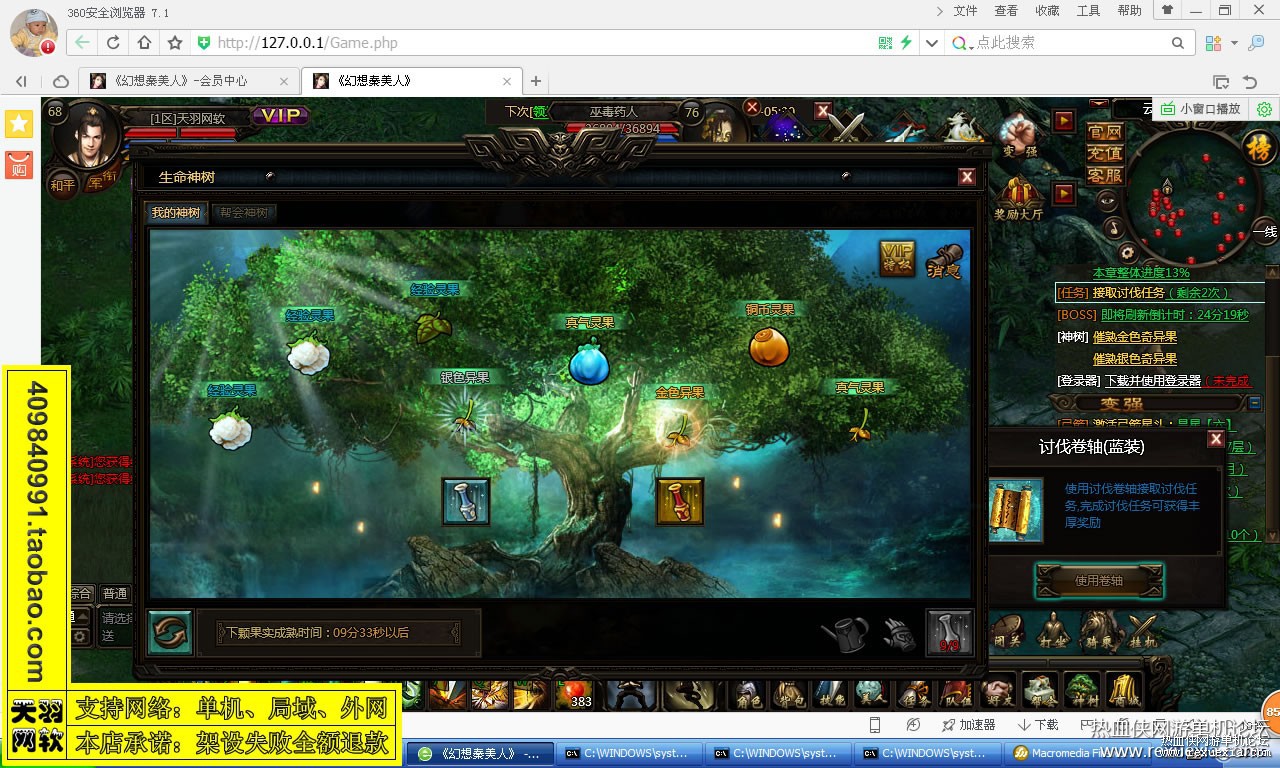
Task: Open the 美人 beauty icon
Action: pos(872,693)
